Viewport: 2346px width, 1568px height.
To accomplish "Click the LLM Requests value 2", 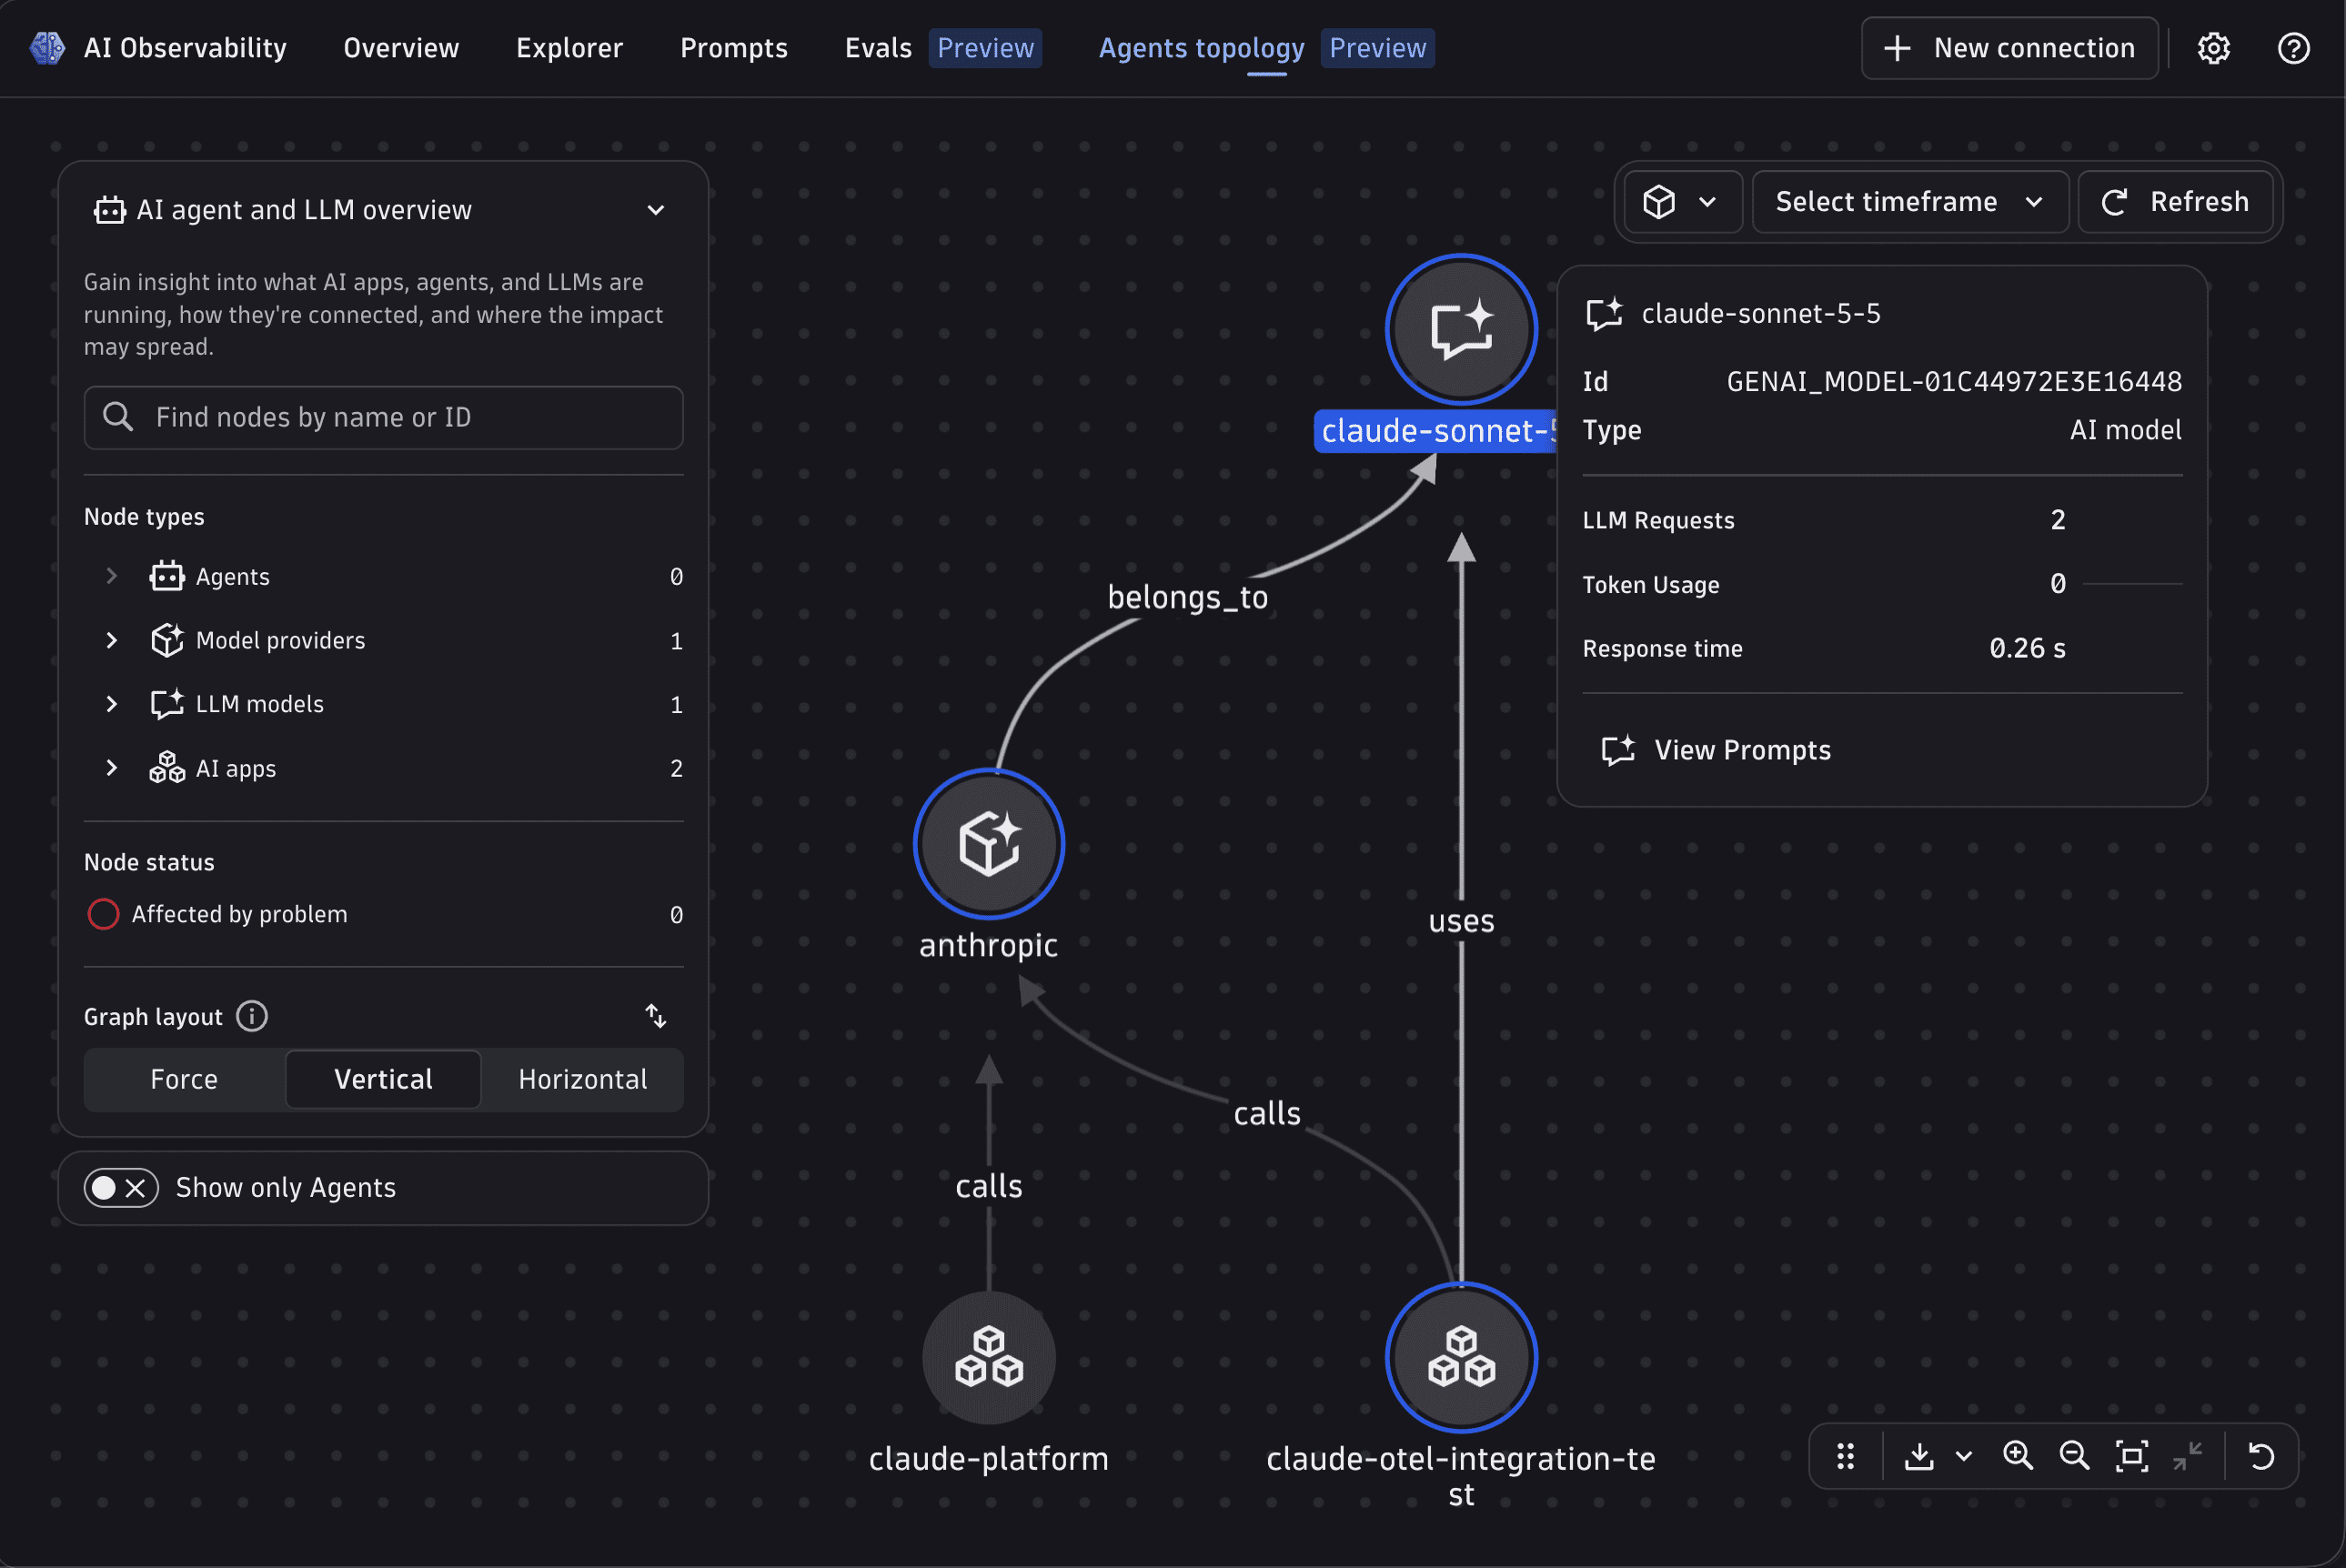I will [x=2057, y=520].
